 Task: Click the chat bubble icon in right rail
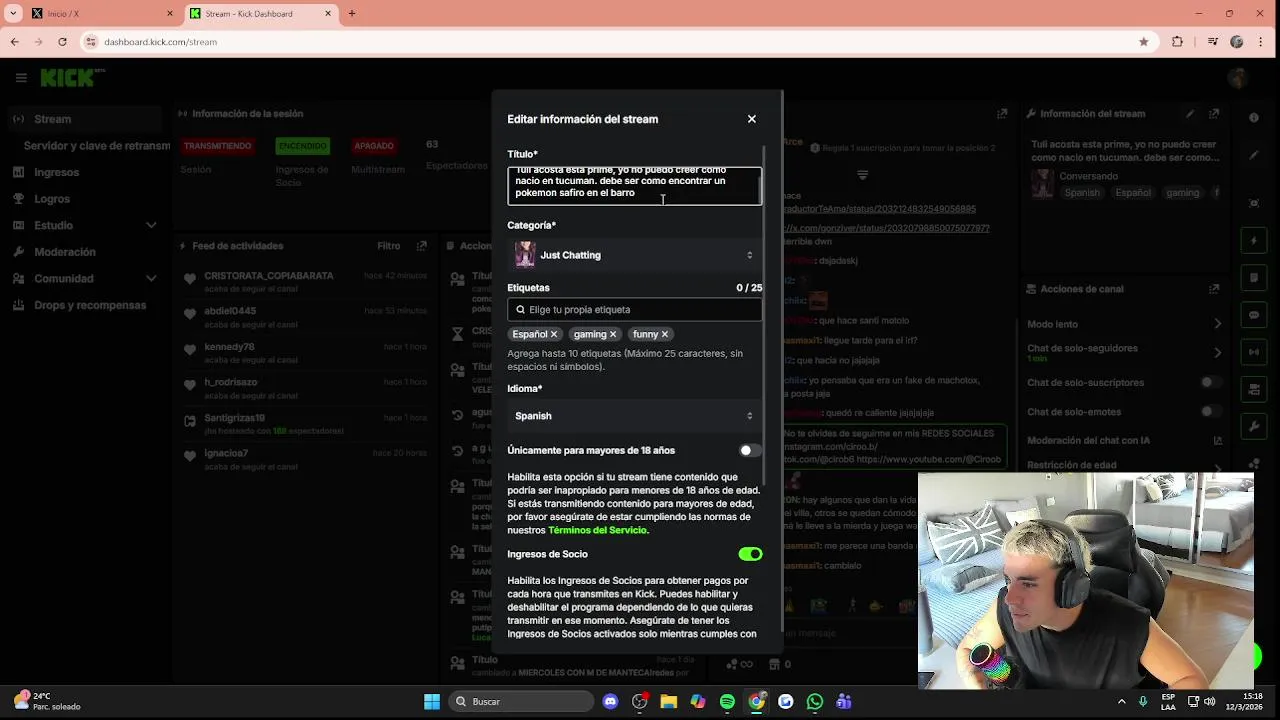tap(1254, 315)
